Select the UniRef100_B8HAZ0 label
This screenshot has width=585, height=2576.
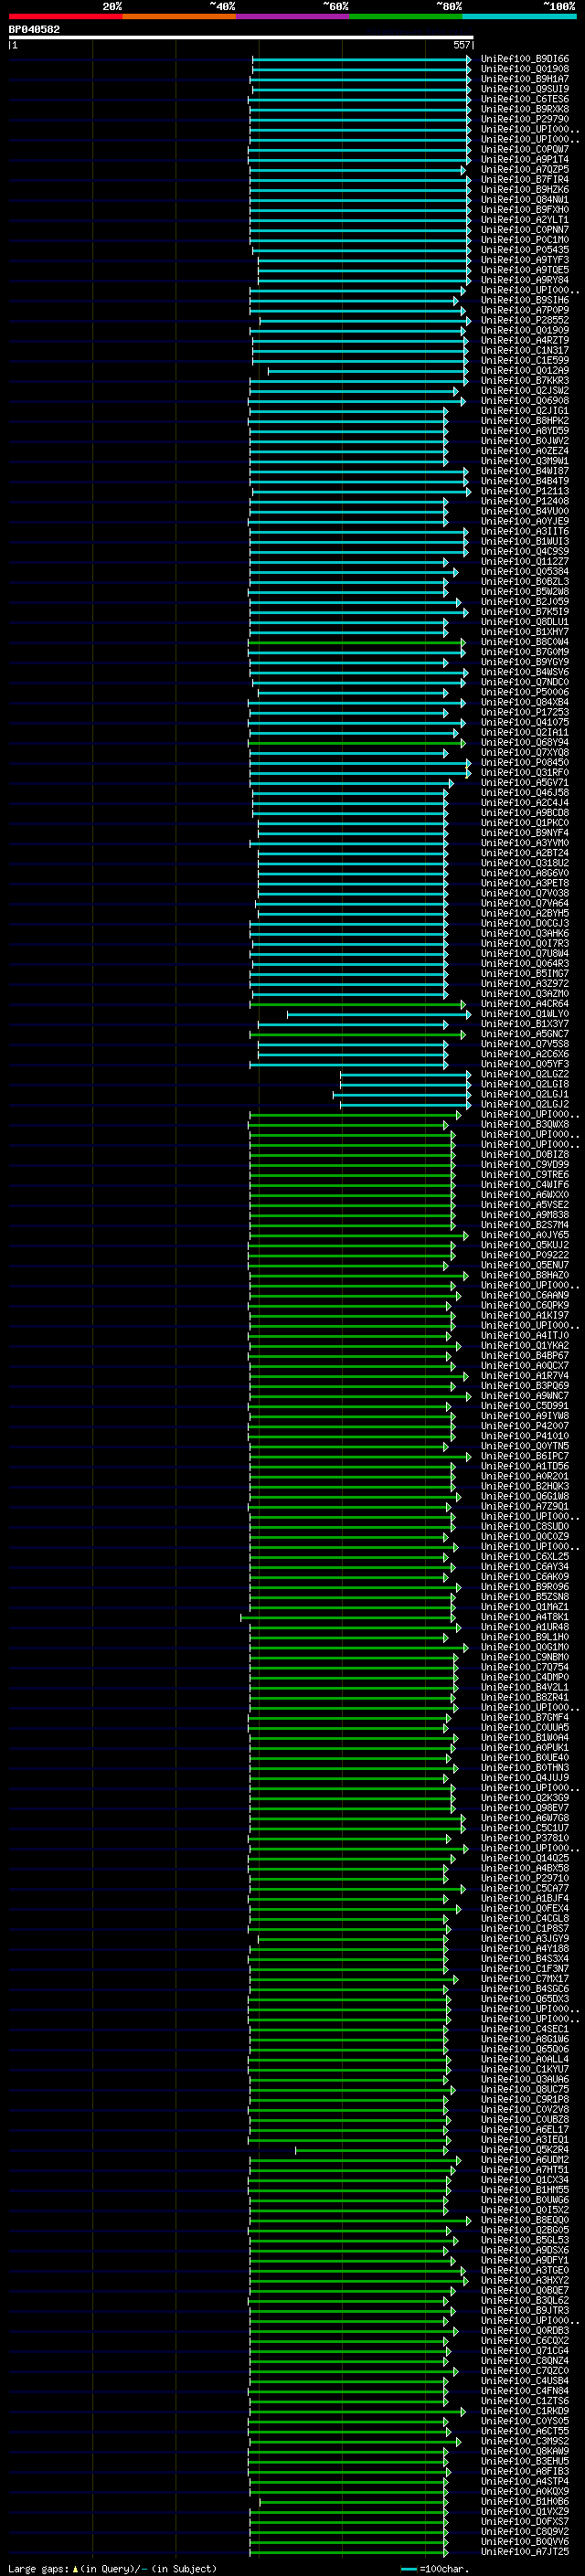pos(525,1275)
